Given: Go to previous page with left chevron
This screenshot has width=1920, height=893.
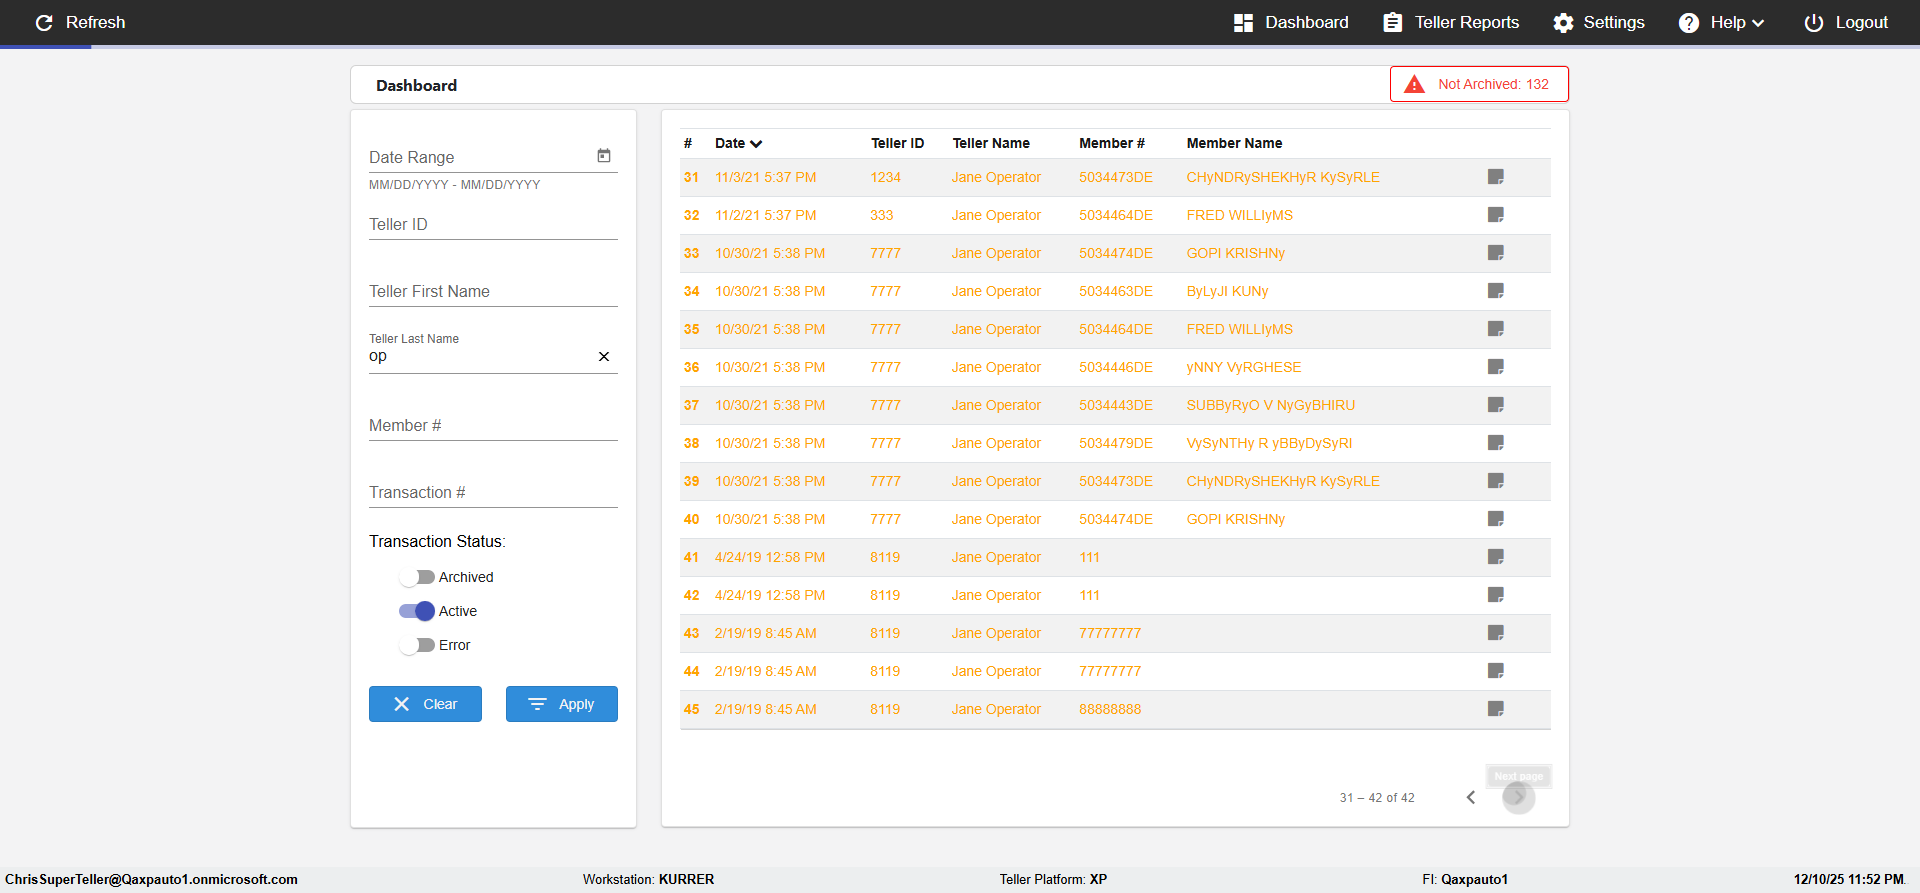Looking at the screenshot, I should point(1471,797).
